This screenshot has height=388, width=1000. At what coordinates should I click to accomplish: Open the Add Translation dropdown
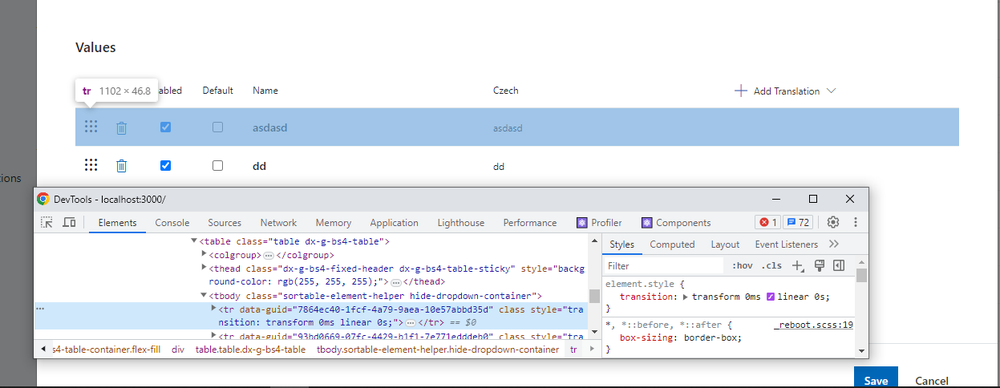click(785, 91)
